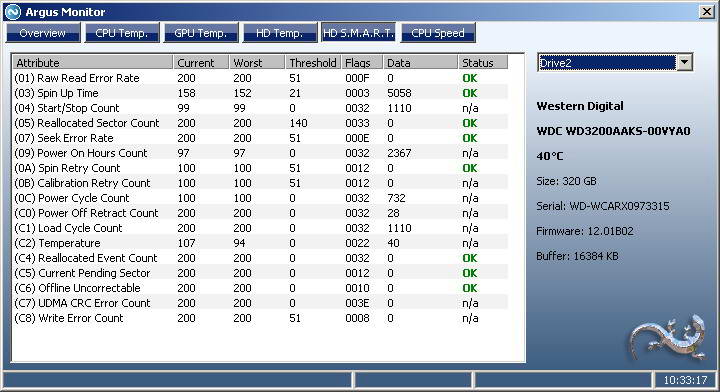
Task: Switch to the GPU Temp. tab
Action: coord(201,33)
